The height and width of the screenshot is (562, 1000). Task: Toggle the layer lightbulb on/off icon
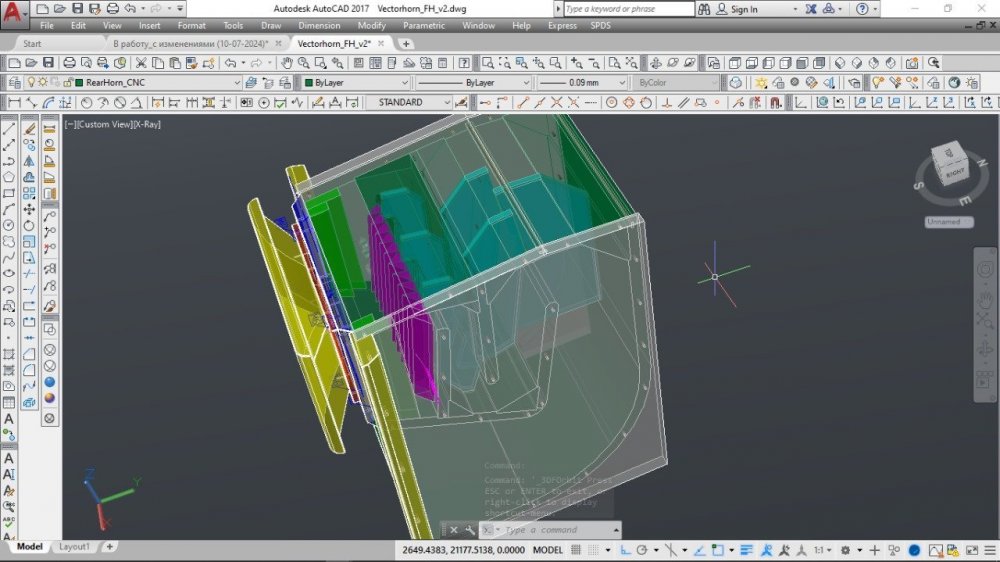click(30, 83)
